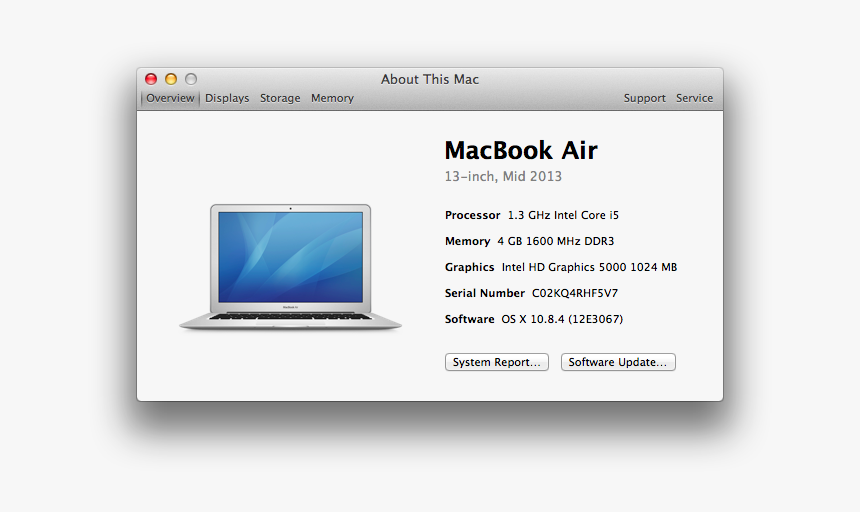Open the Support section

click(x=644, y=98)
